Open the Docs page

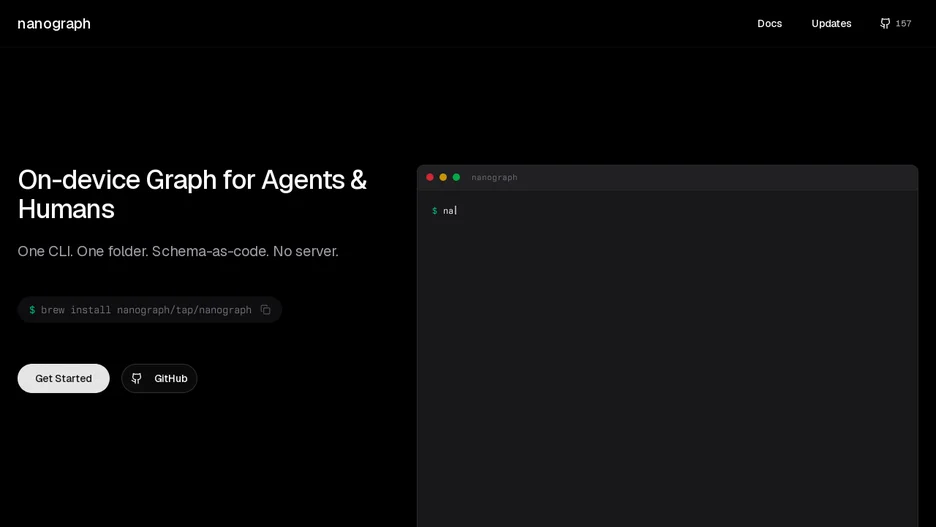[769, 24]
